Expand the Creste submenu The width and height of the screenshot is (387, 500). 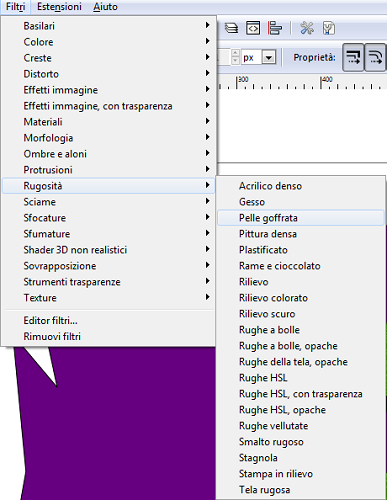pos(109,58)
